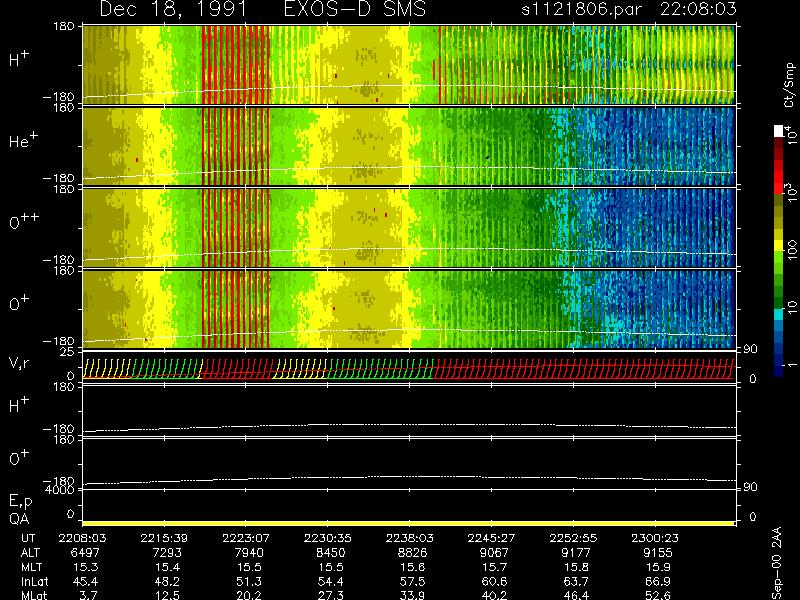Click the "100" color bar tick label
800x600 pixels.
(x=792, y=250)
